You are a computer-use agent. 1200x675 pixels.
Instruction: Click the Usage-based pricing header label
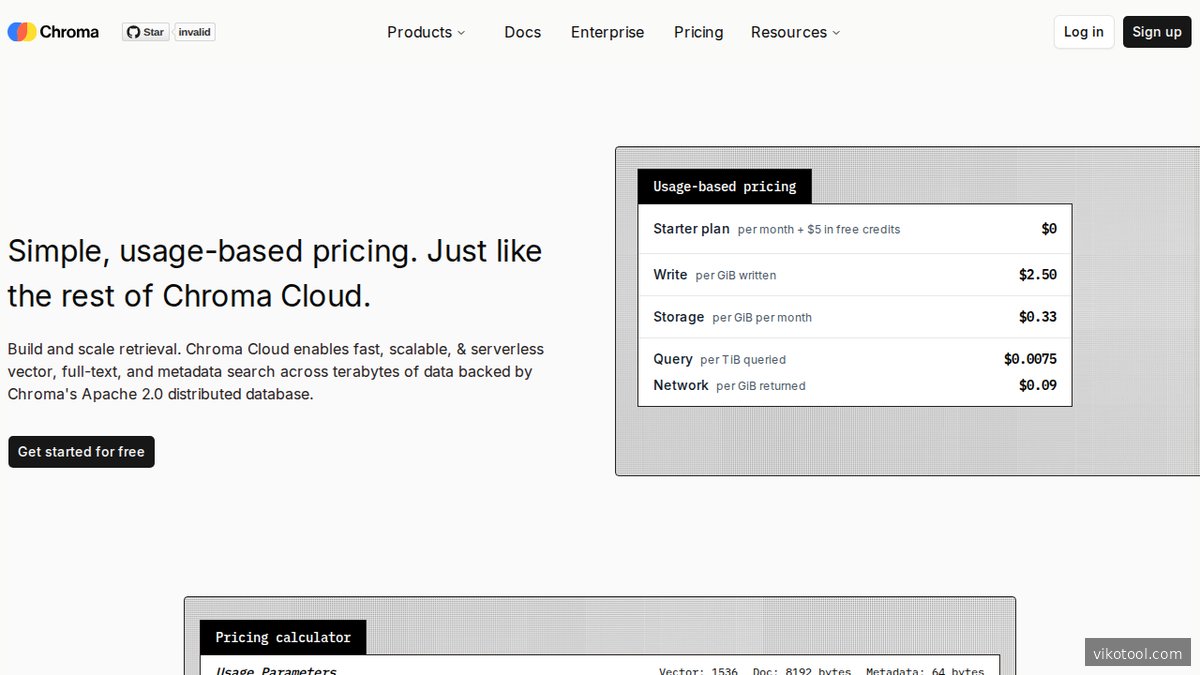coord(724,186)
